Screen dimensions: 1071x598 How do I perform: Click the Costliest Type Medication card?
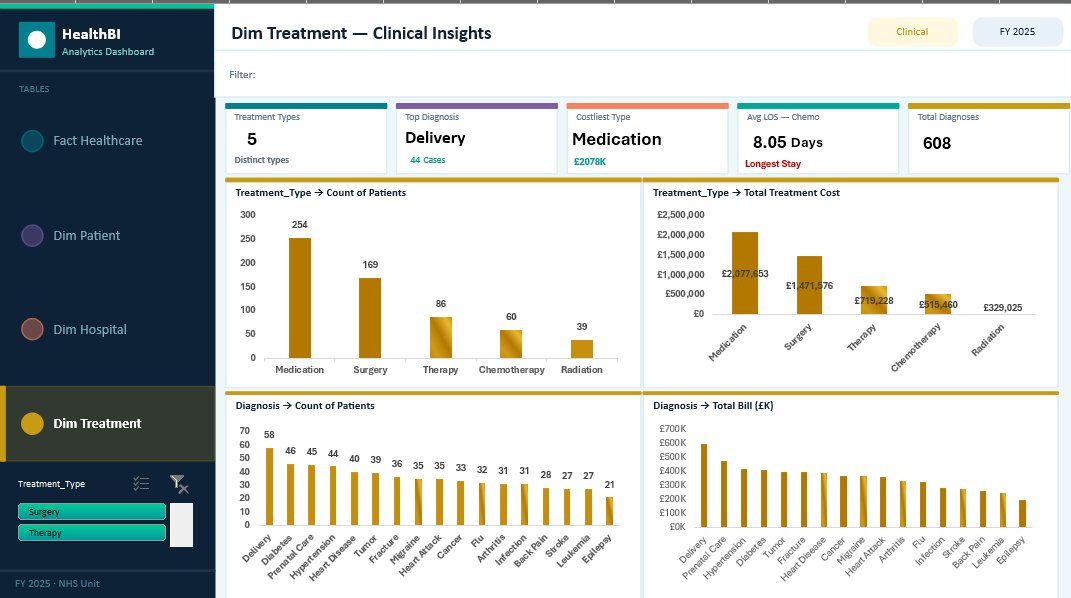pos(648,139)
